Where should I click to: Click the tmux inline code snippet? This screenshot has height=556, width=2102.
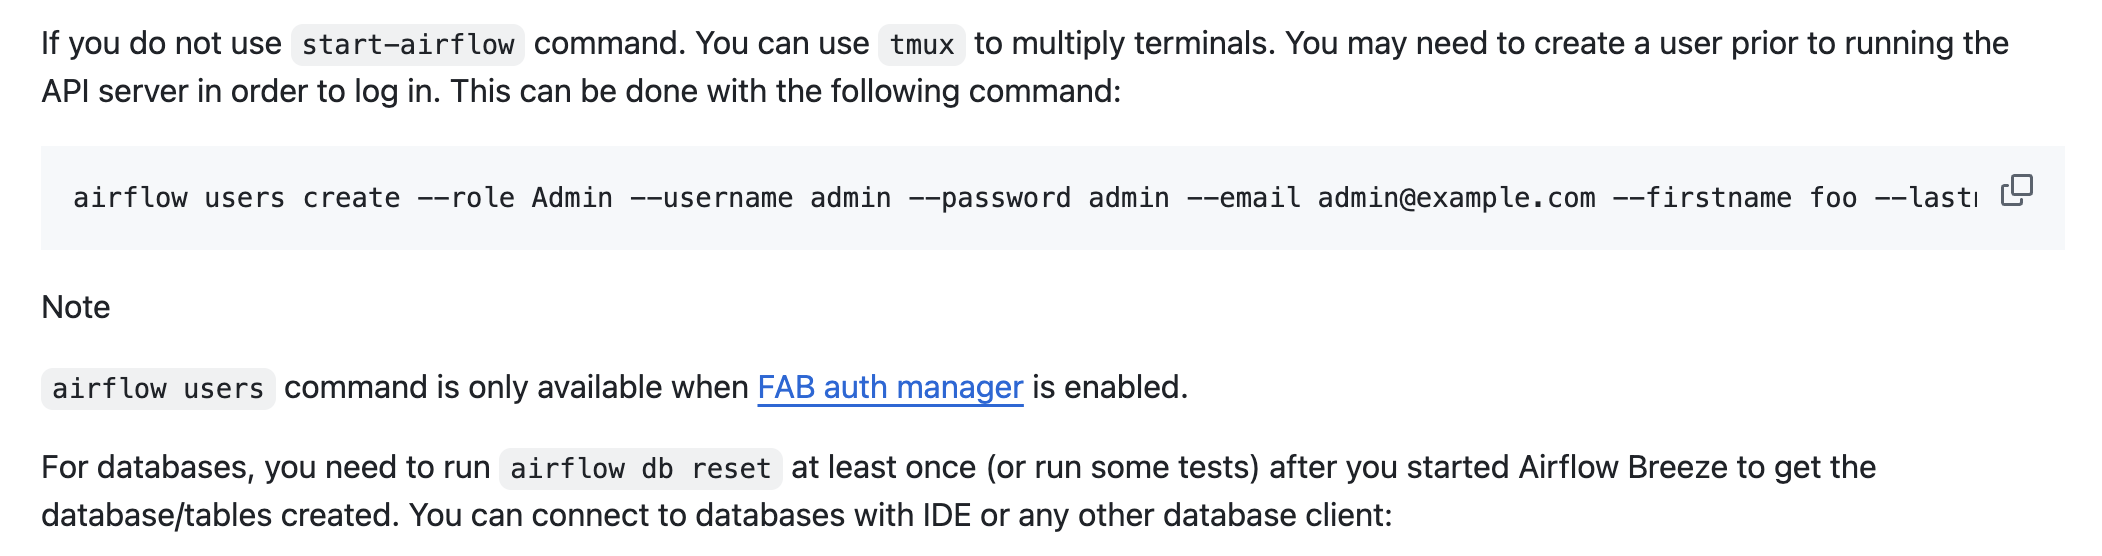click(x=921, y=45)
